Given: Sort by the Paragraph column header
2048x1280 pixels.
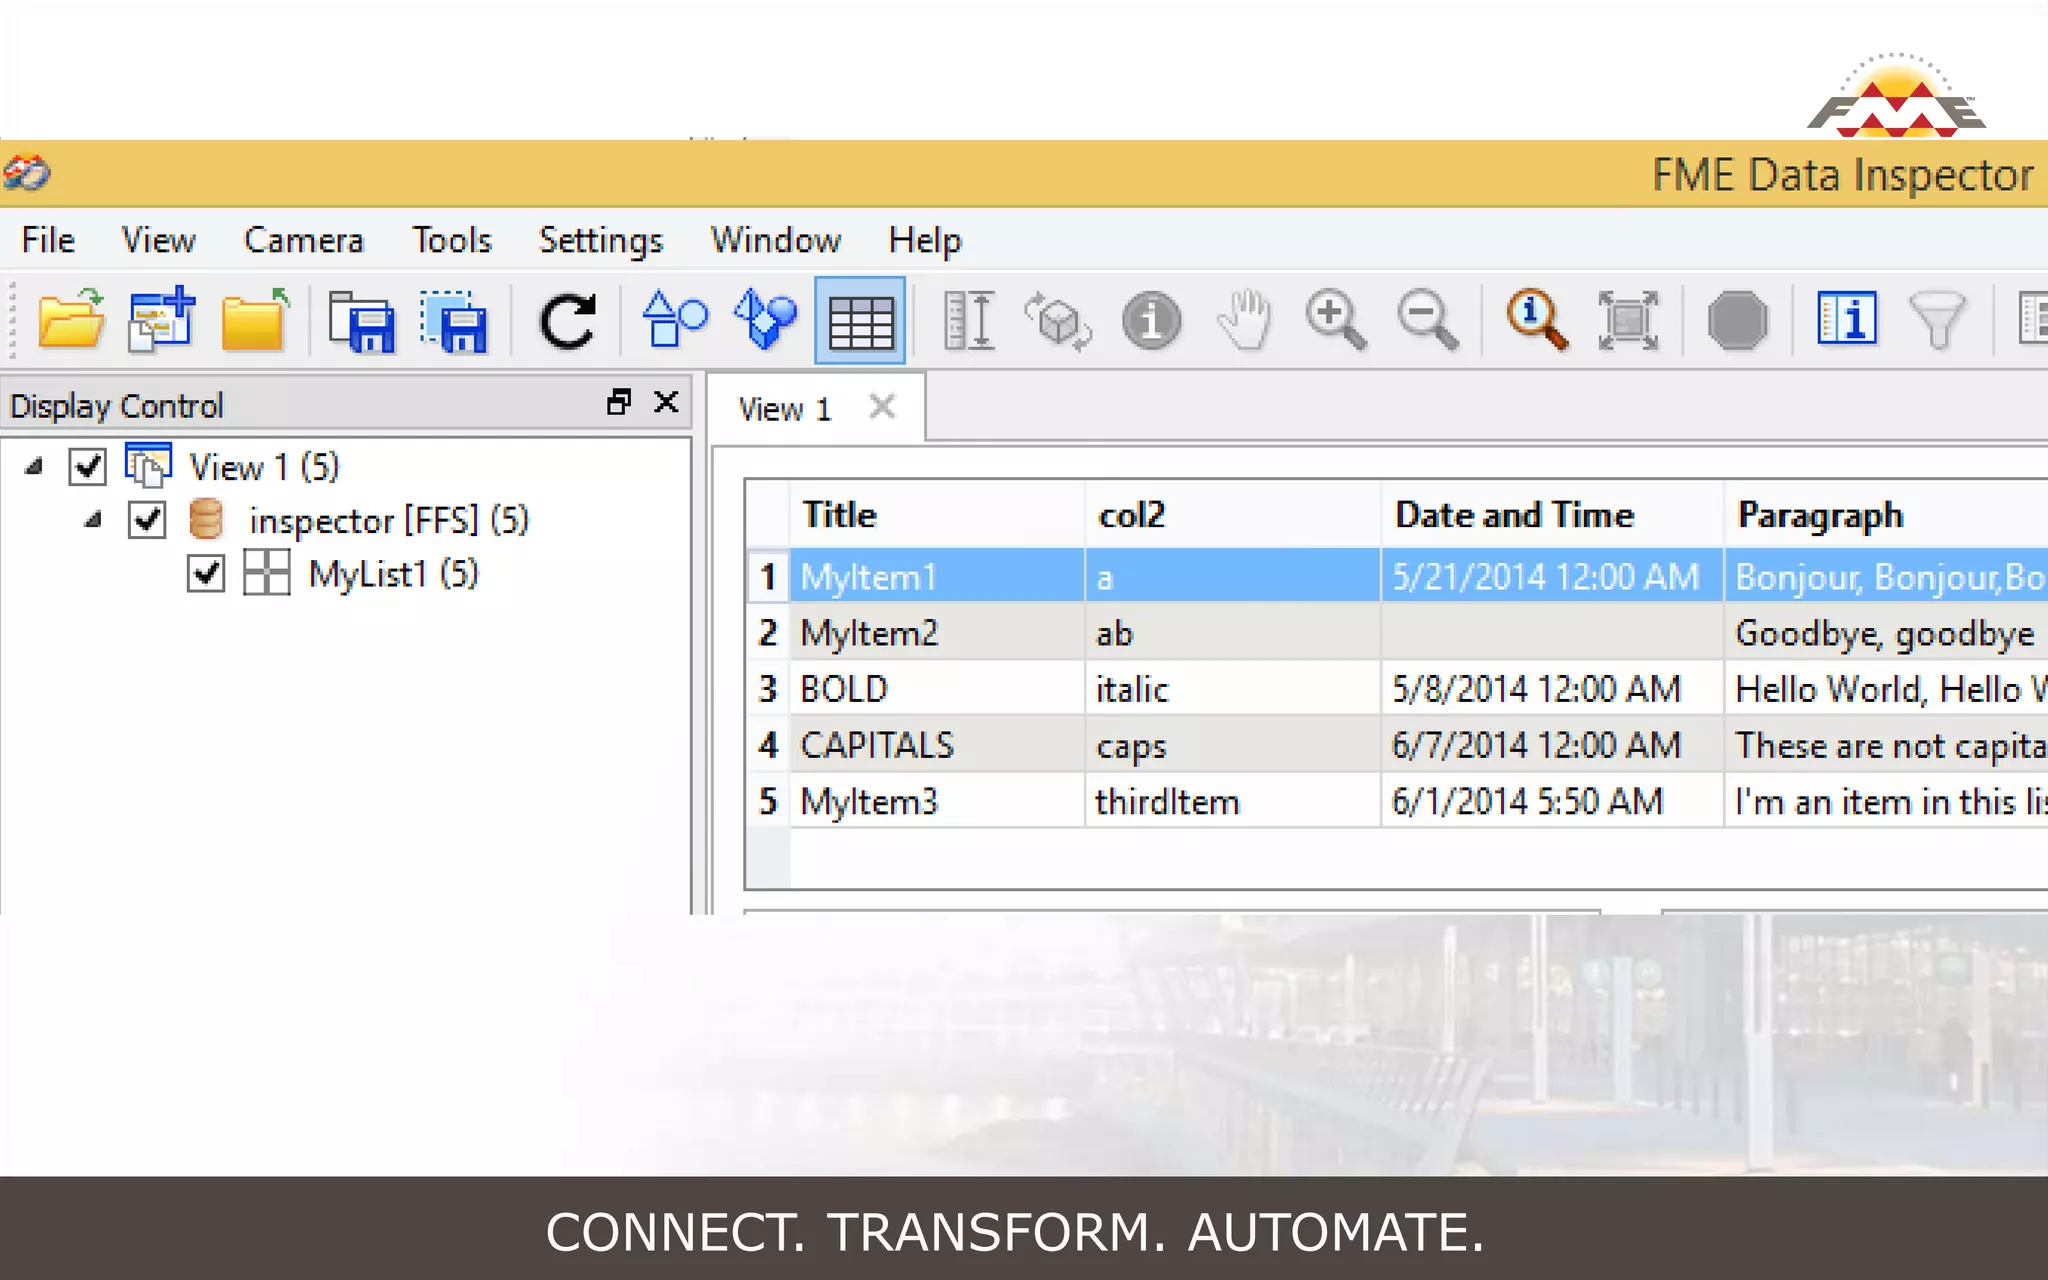Looking at the screenshot, I should [1887, 515].
